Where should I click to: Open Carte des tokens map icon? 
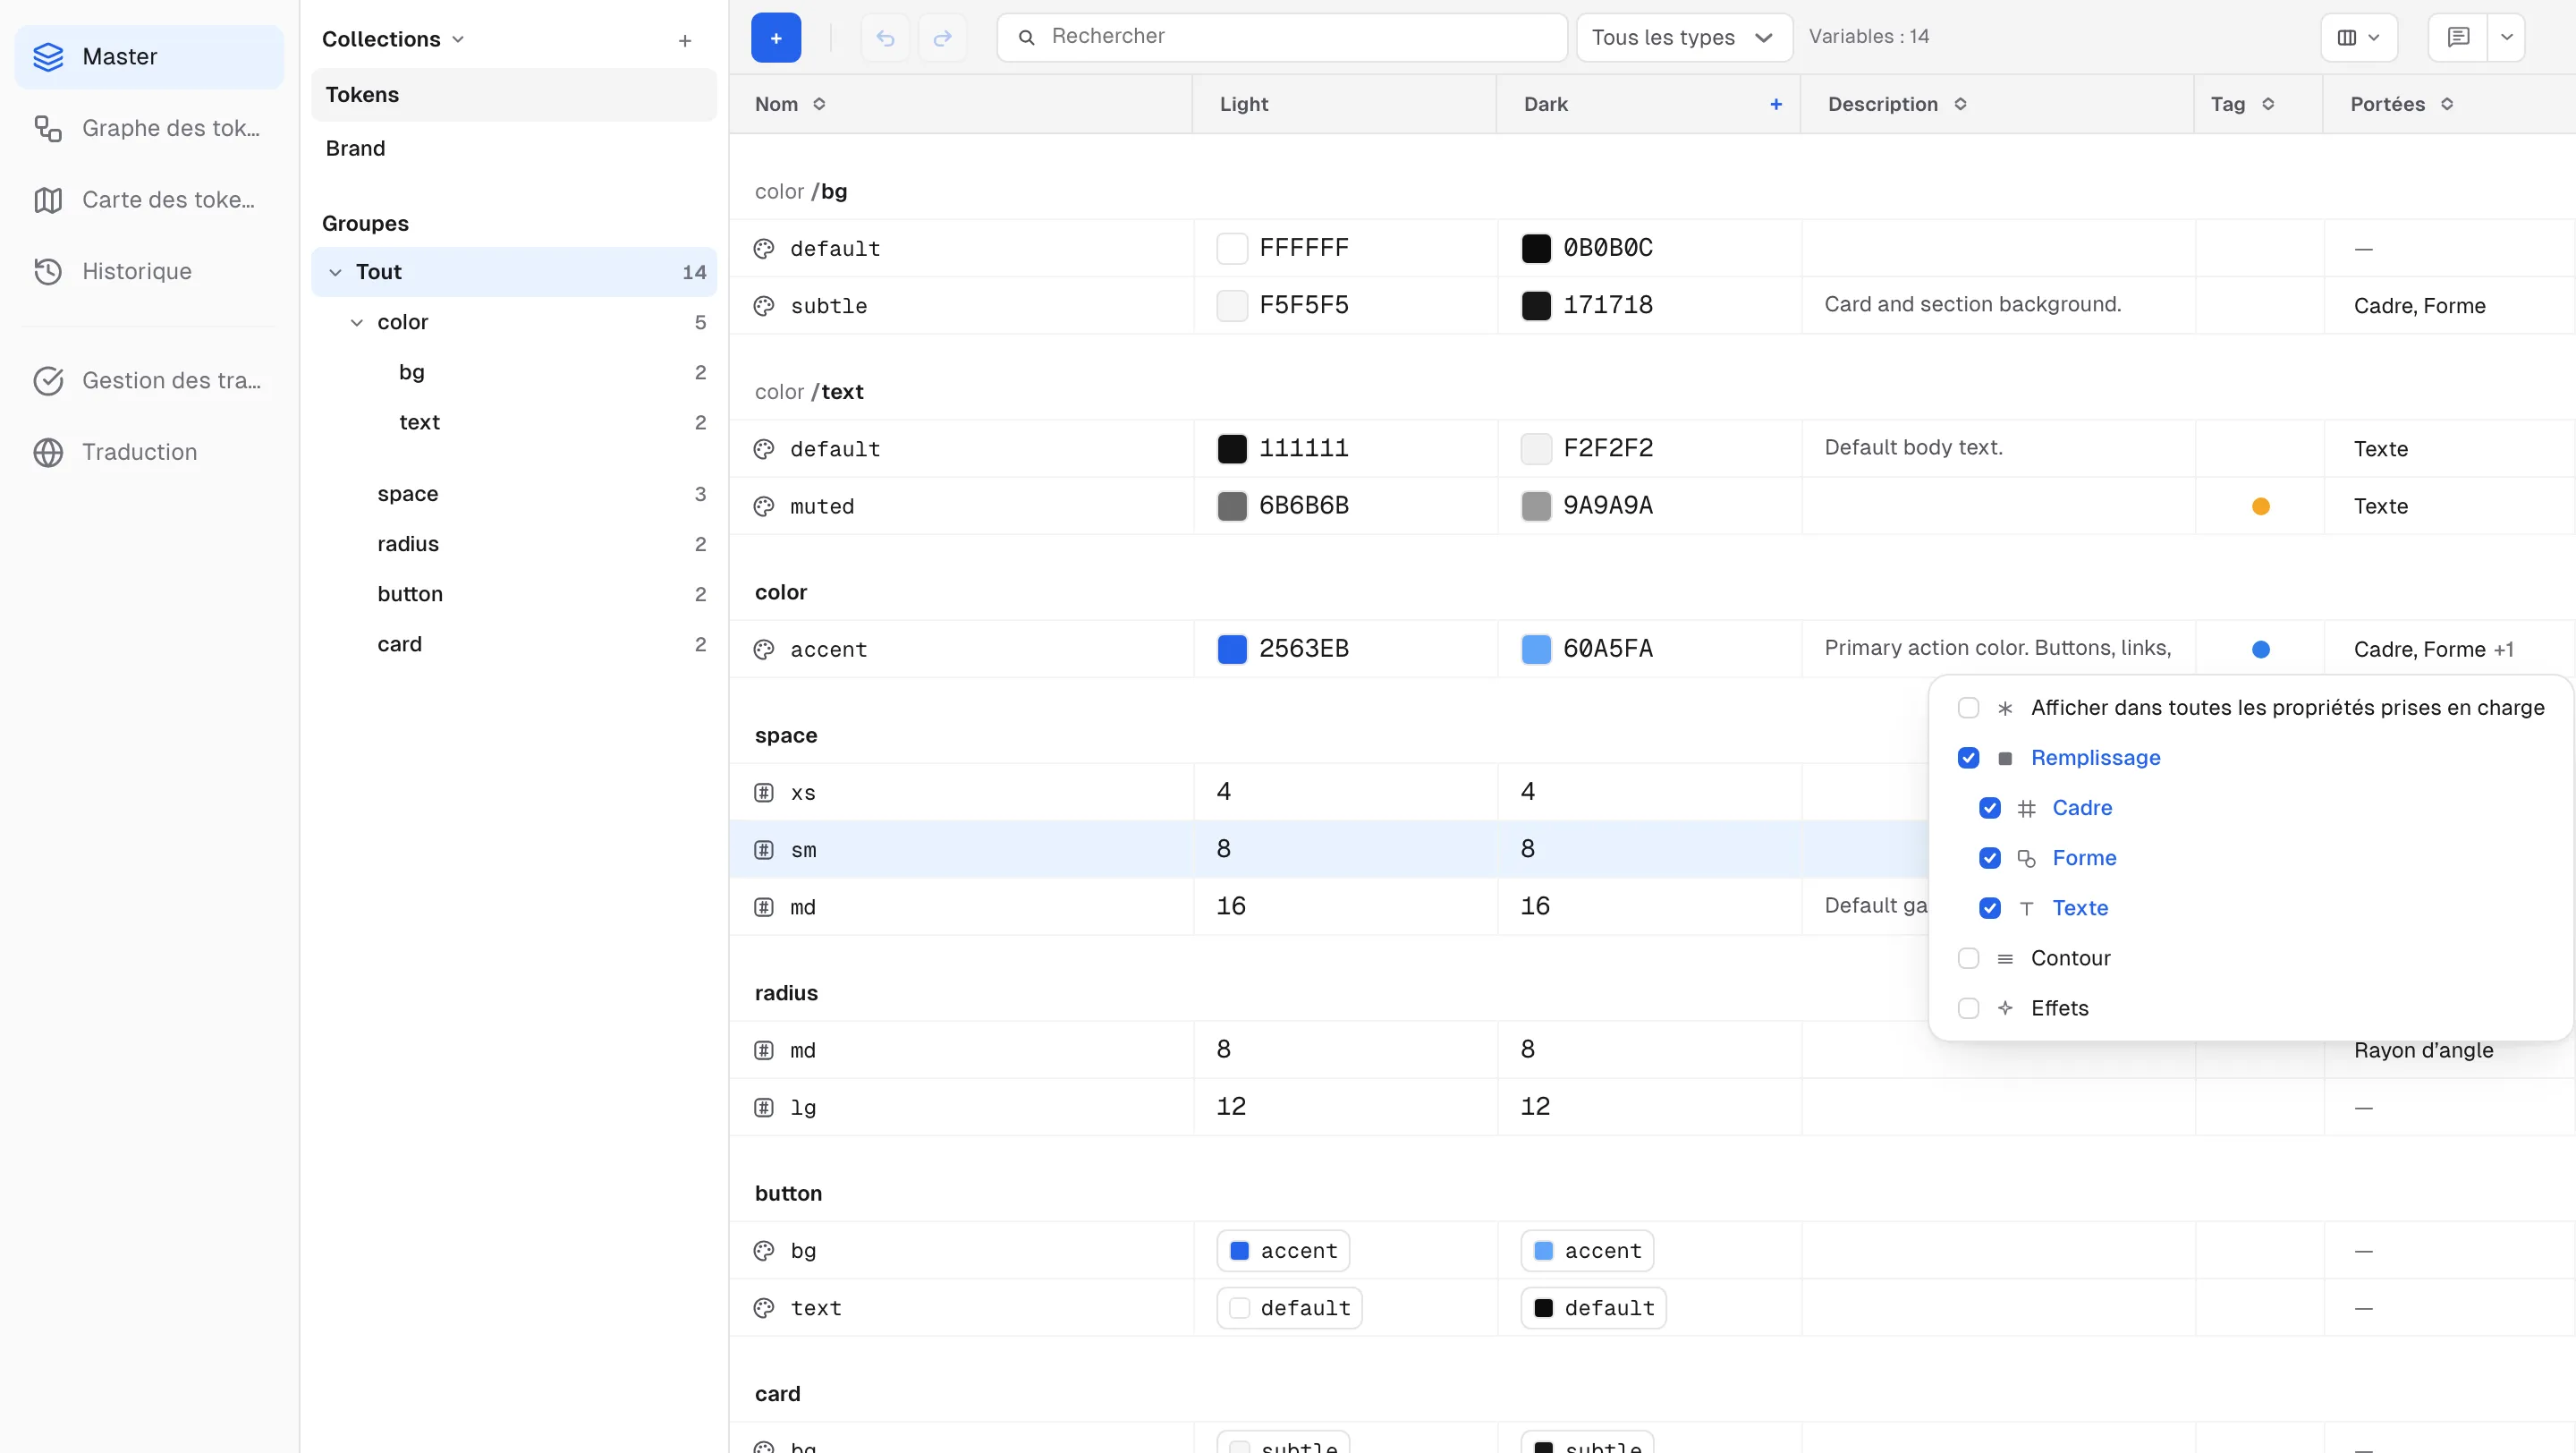(x=48, y=200)
